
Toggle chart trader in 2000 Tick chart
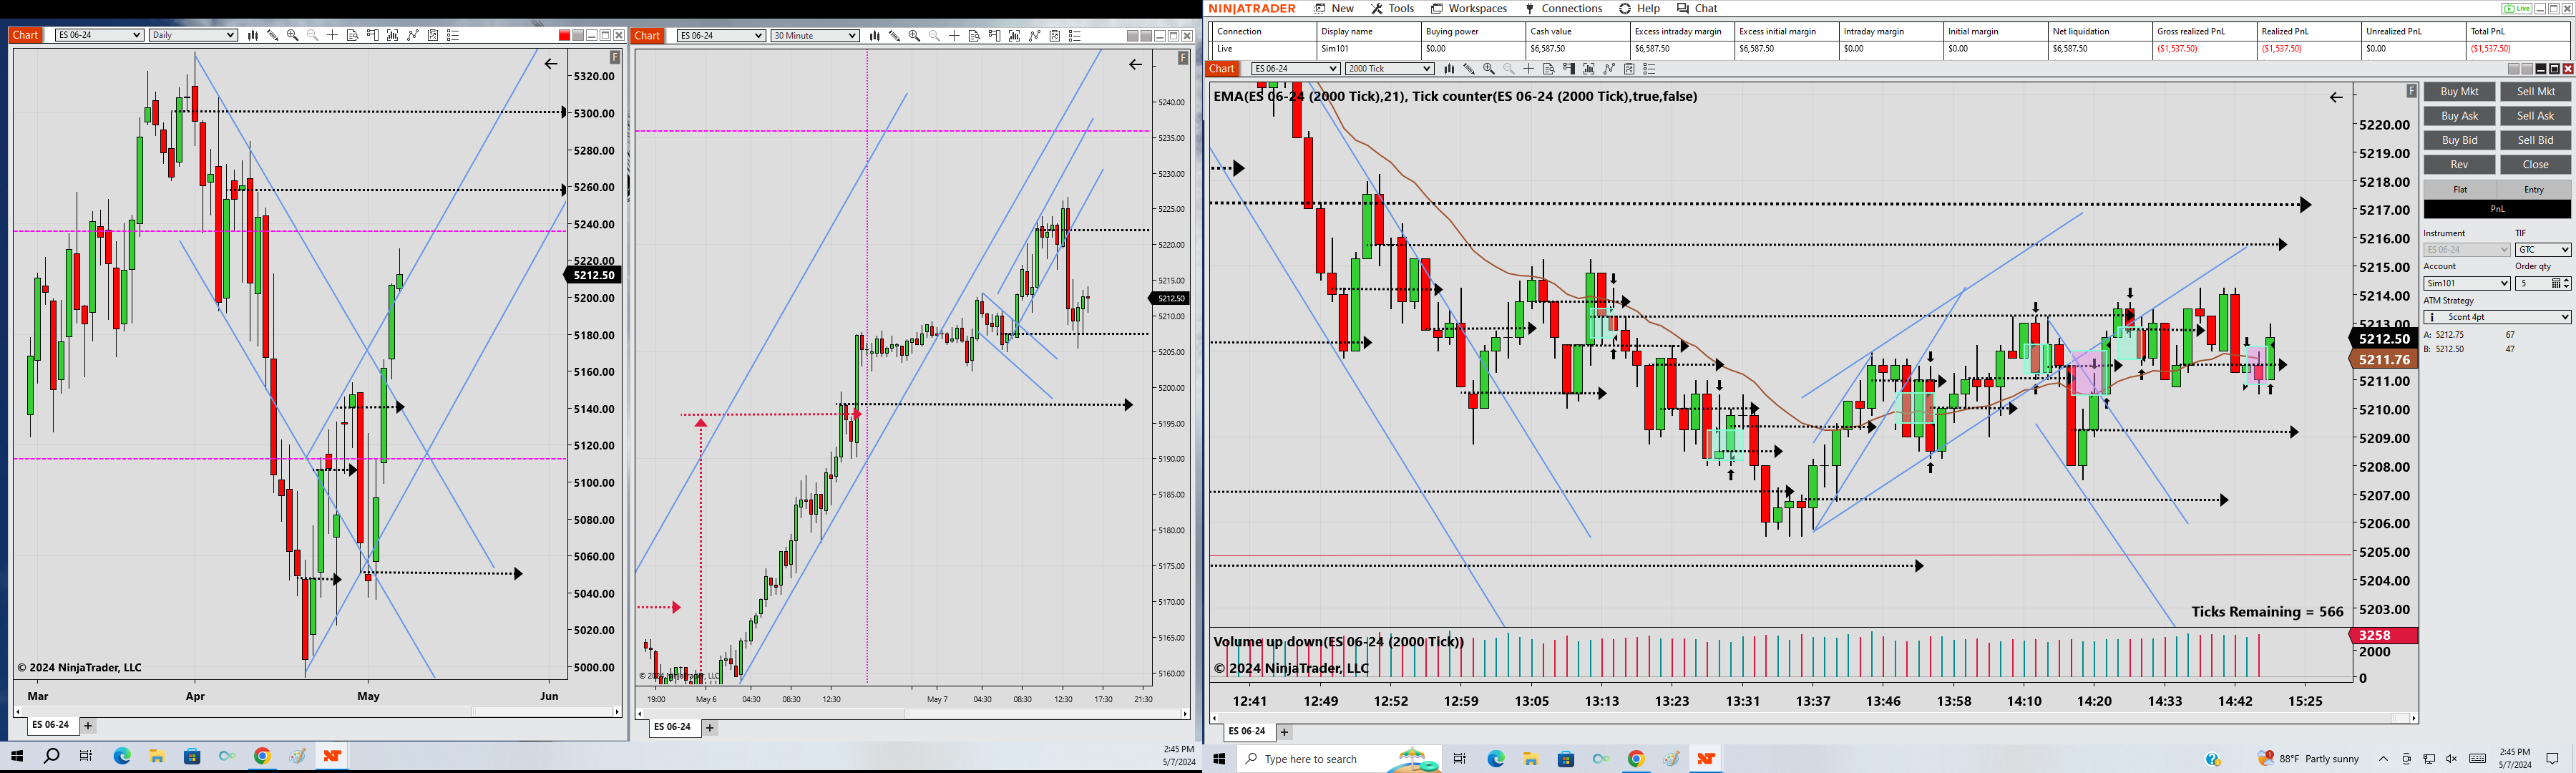1569,69
